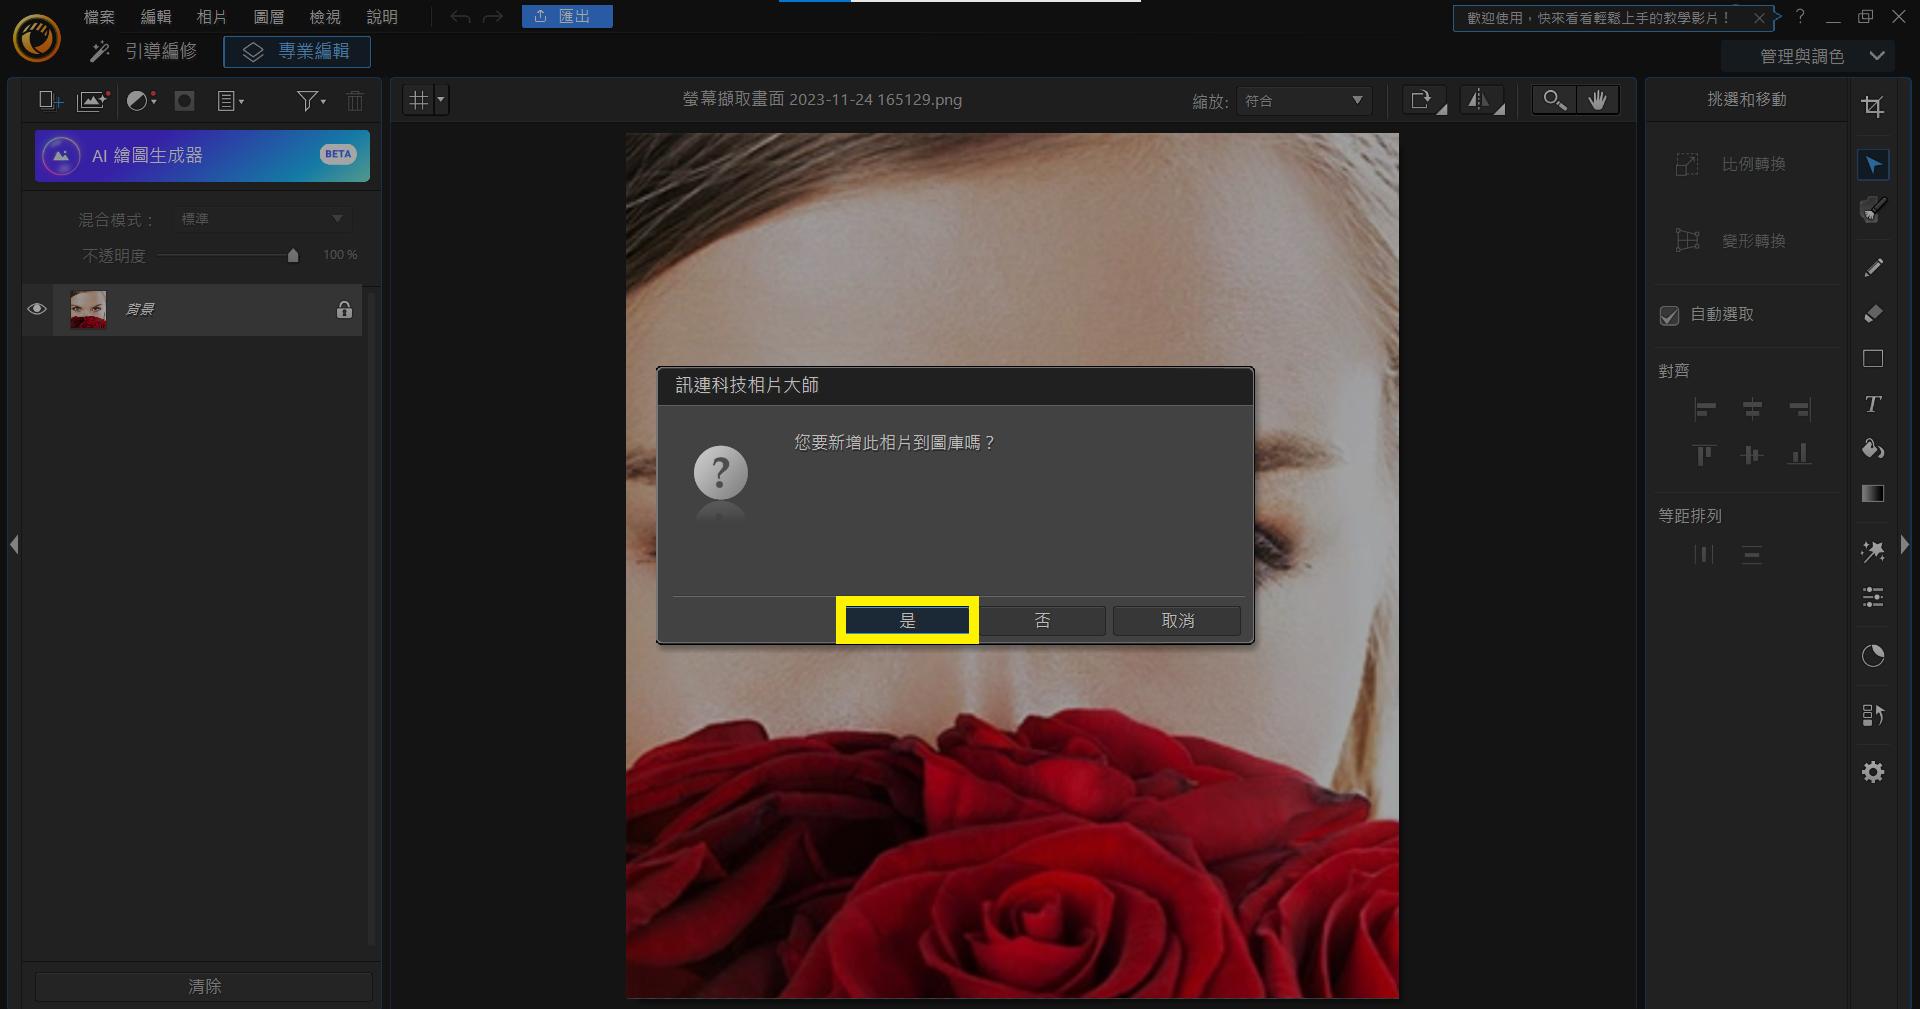Switch to 引導編修 mode
This screenshot has height=1009, width=1920.
(162, 52)
